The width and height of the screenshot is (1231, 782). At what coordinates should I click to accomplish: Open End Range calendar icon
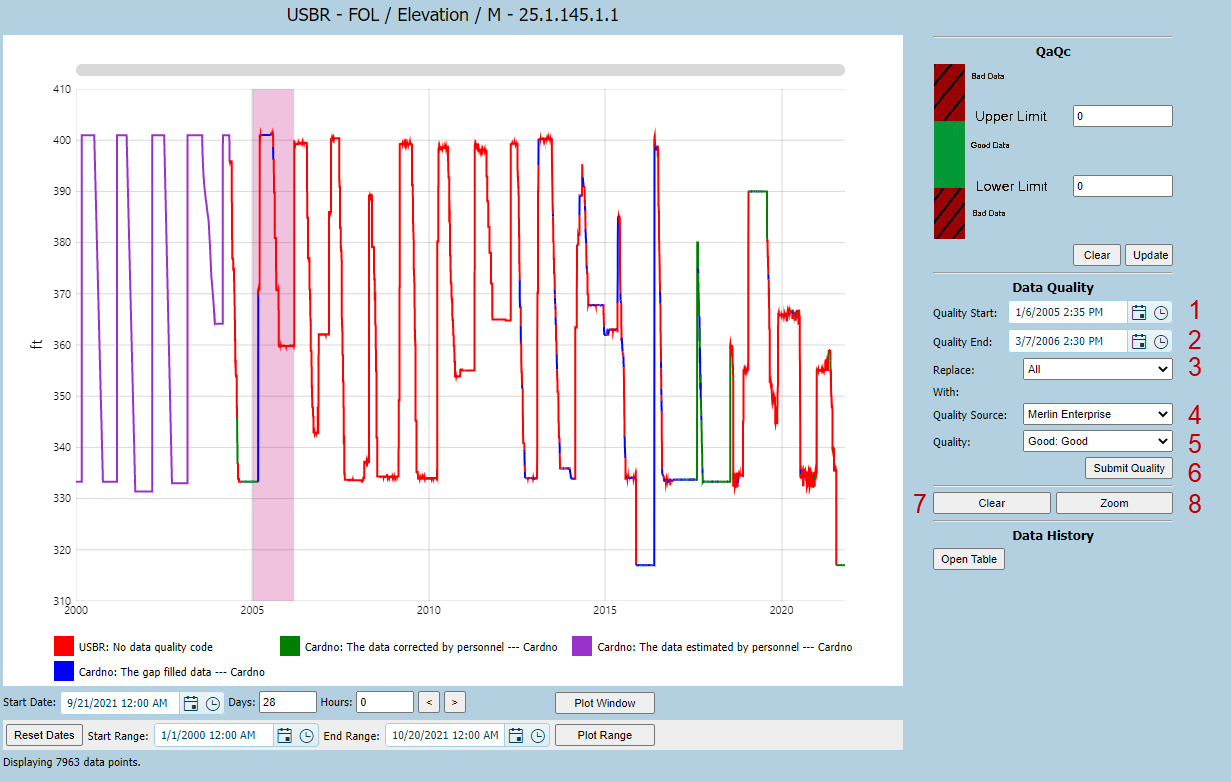[516, 736]
